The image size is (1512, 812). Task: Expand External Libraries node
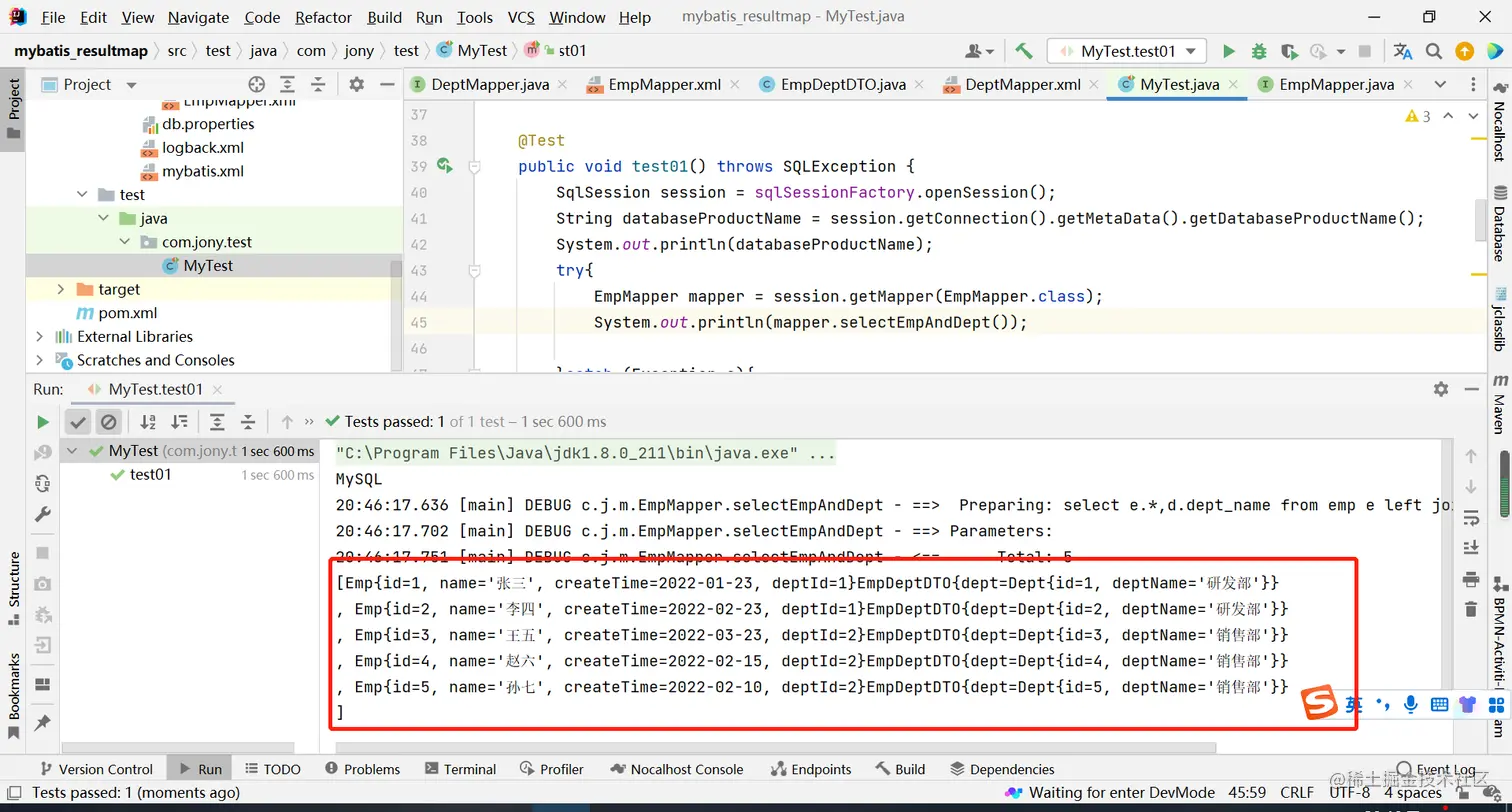40,336
